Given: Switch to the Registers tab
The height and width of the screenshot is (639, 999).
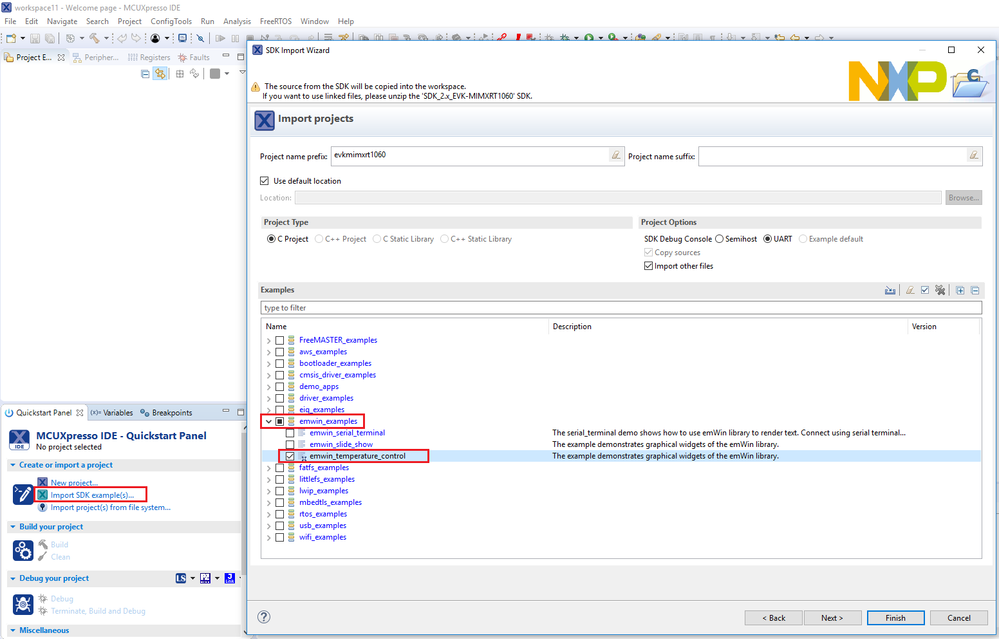Looking at the screenshot, I should [149, 57].
